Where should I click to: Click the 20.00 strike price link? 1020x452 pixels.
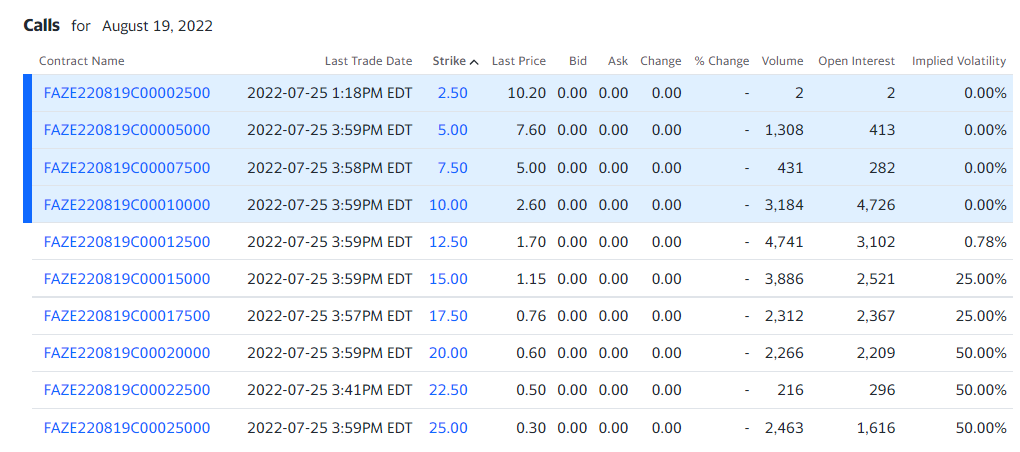(448, 353)
